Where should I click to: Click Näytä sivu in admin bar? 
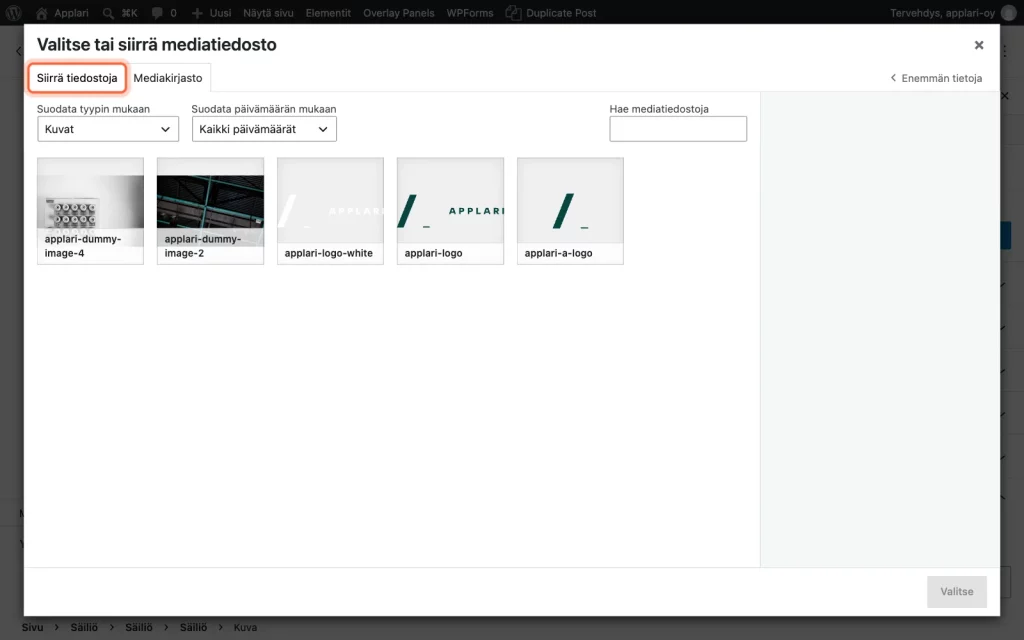tap(268, 12)
